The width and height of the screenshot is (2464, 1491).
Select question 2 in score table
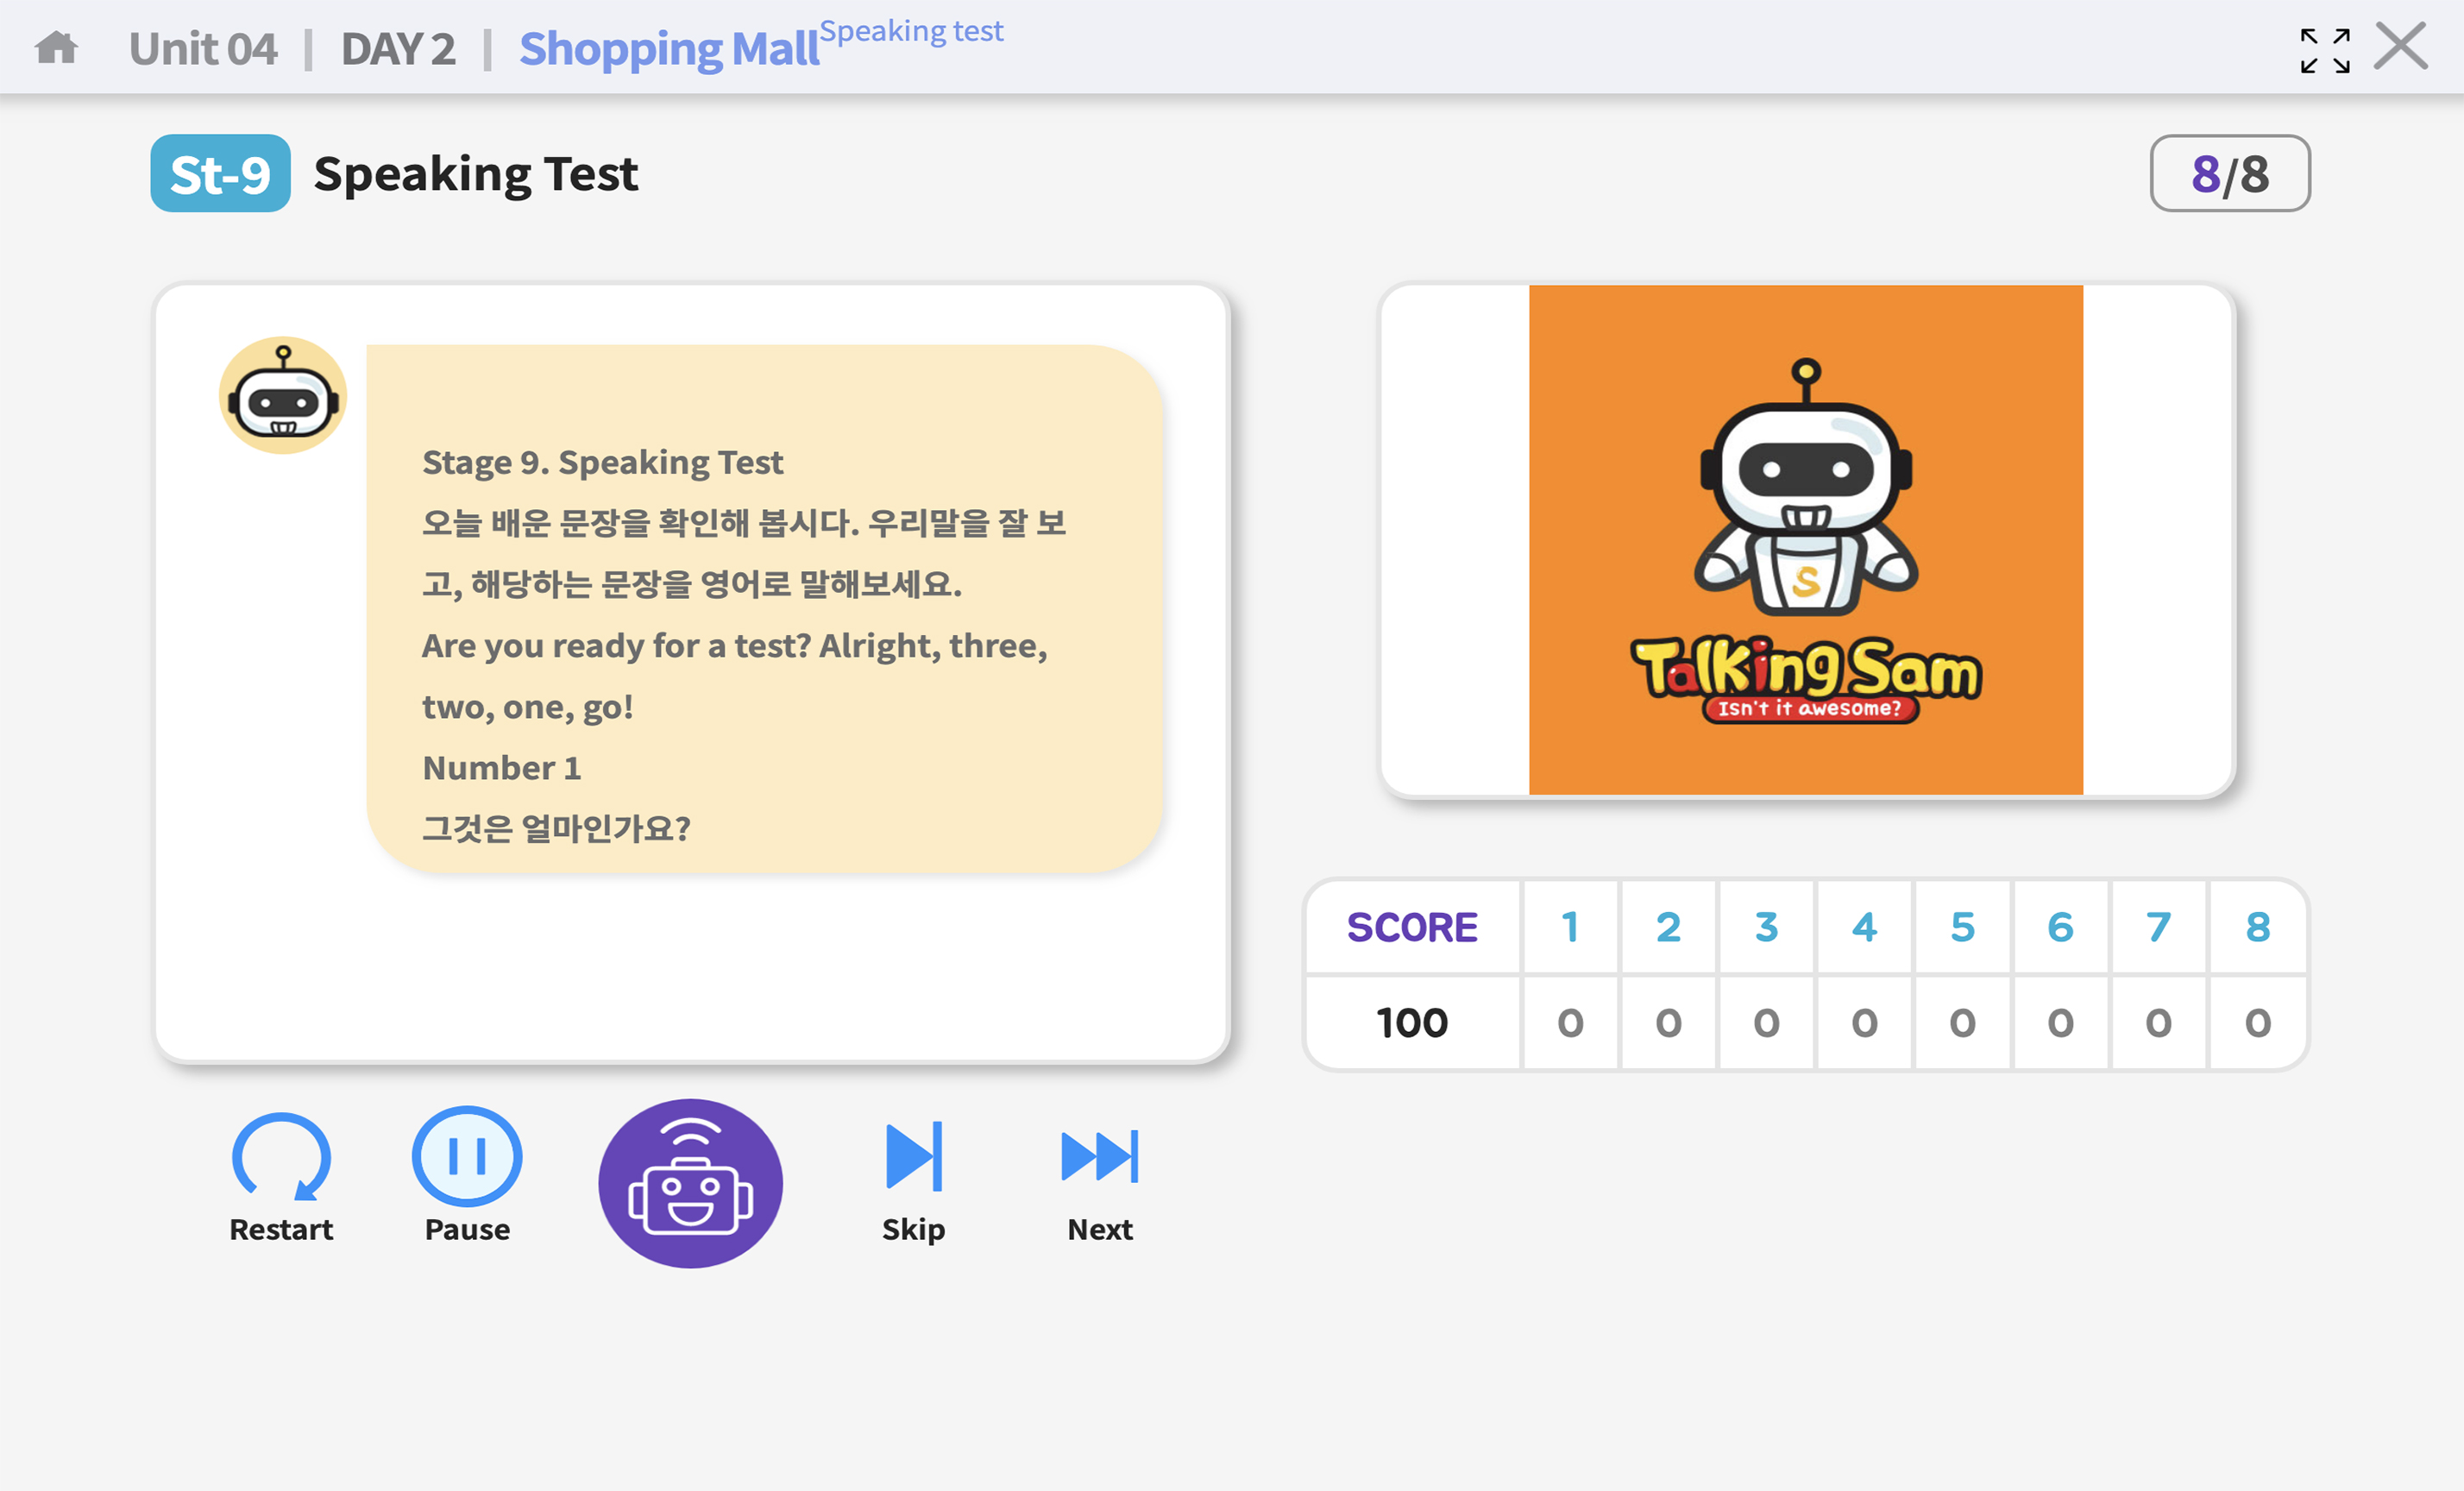click(1668, 927)
